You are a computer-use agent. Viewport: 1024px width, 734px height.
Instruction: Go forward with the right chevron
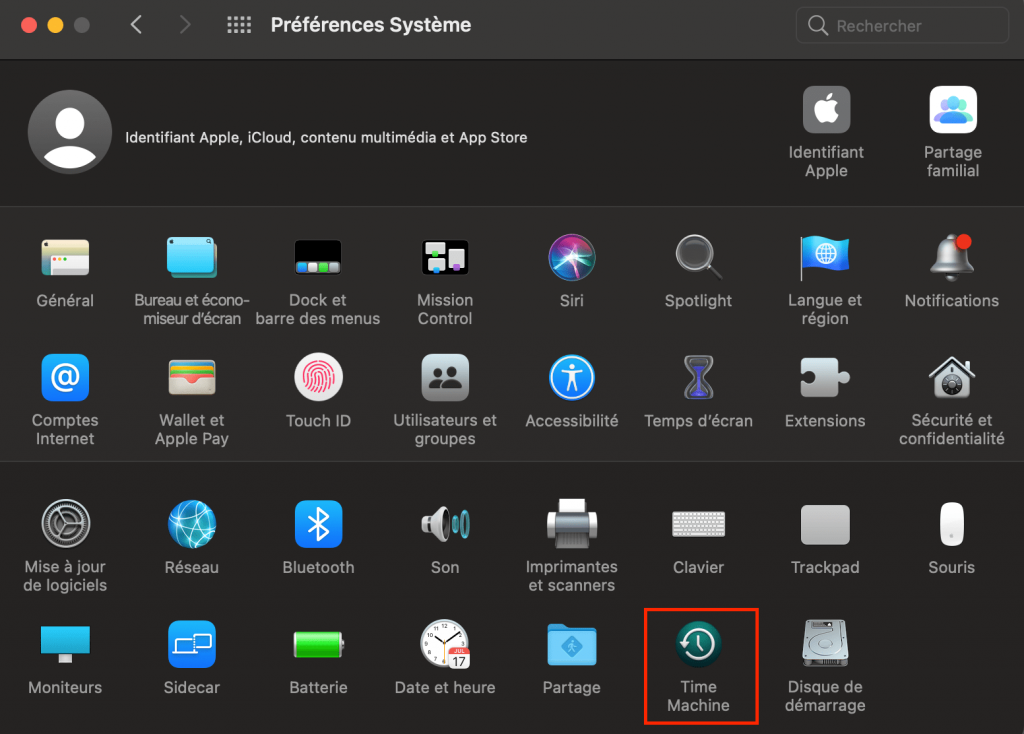pos(185,25)
